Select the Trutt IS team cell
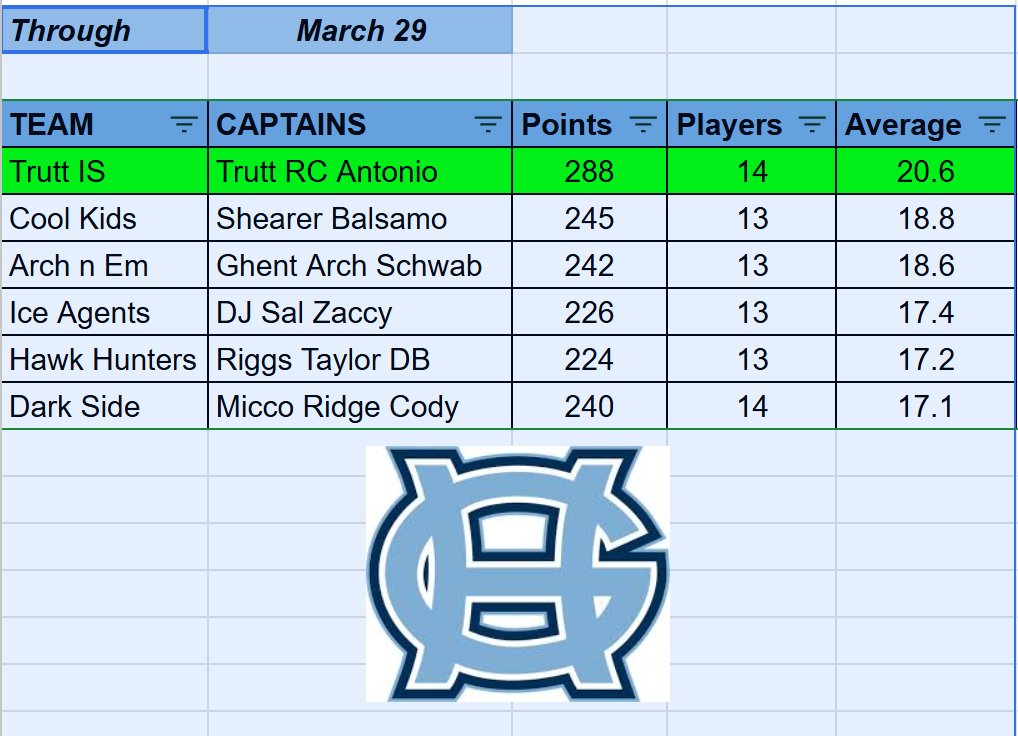The image size is (1018, 736). (x=105, y=171)
